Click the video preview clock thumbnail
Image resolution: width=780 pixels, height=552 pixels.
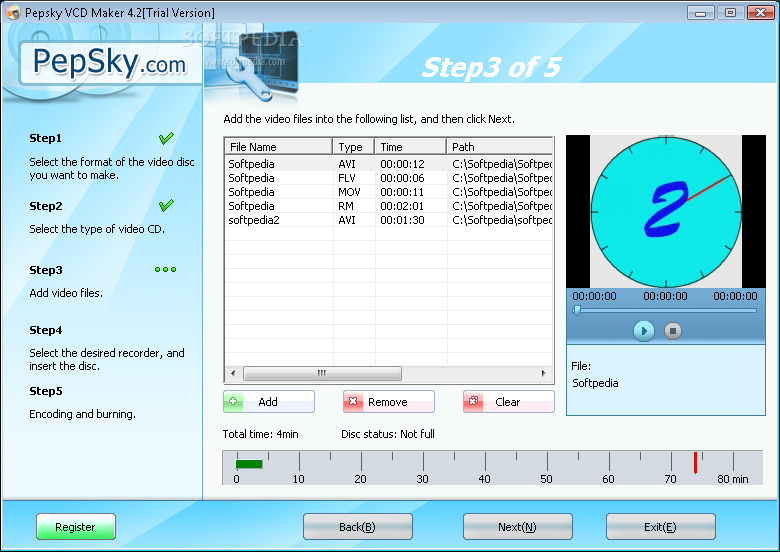point(666,211)
